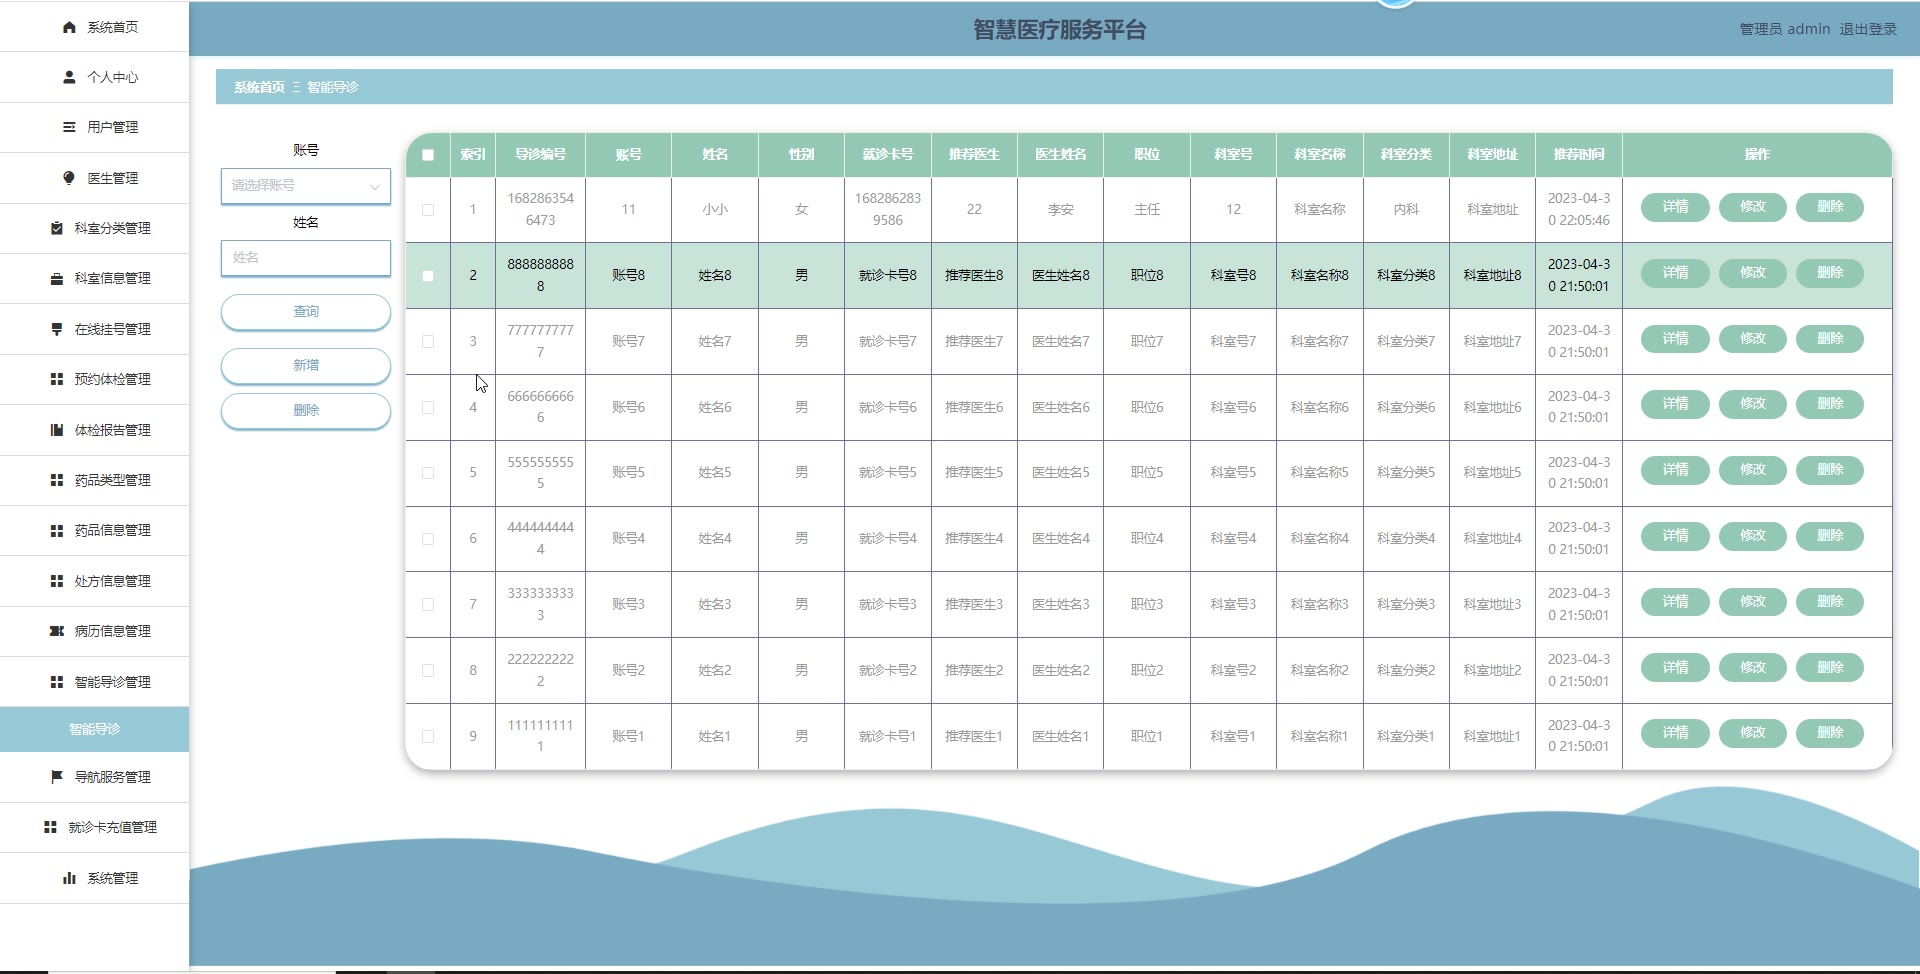Check the checkbox for row 账号4

click(428, 539)
